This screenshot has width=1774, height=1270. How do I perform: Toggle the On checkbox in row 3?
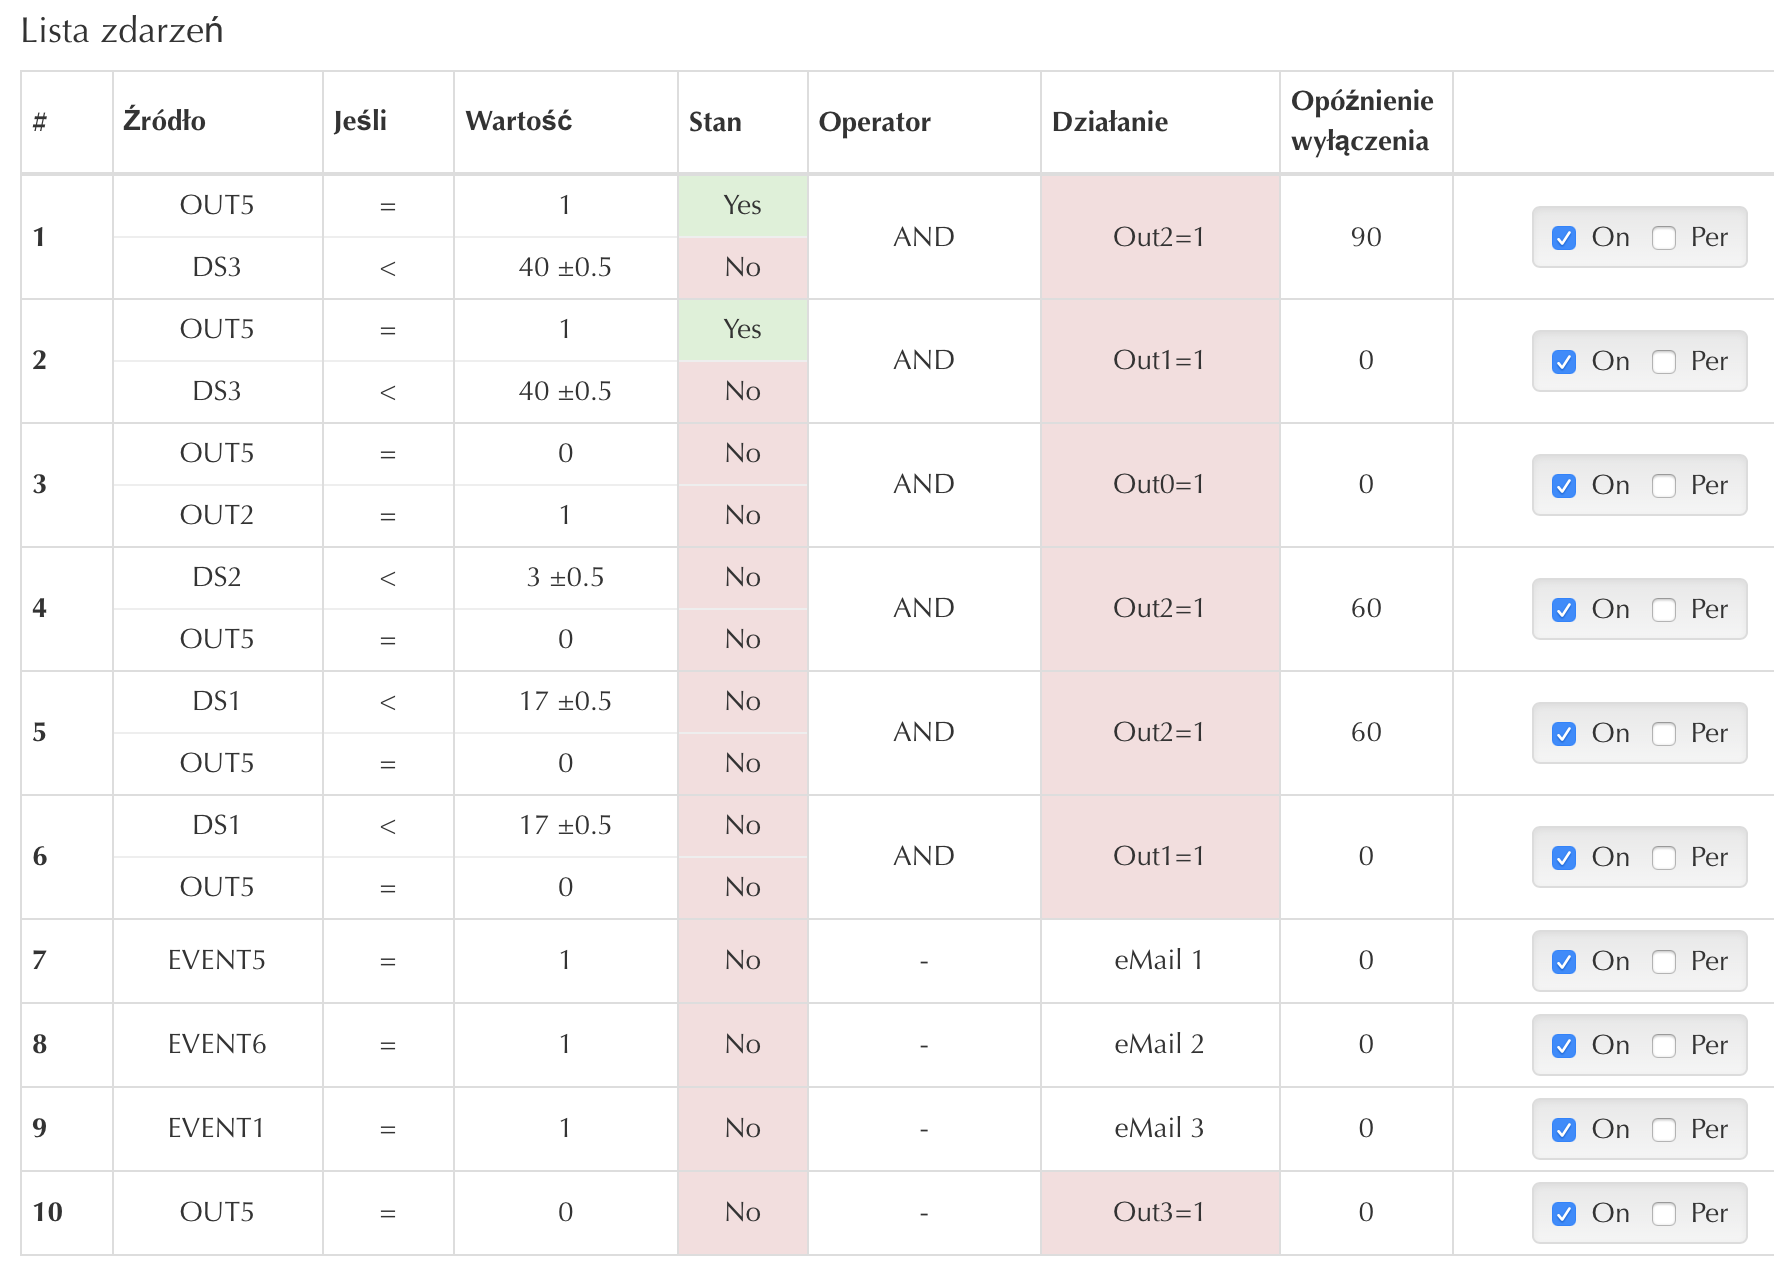coord(1564,486)
